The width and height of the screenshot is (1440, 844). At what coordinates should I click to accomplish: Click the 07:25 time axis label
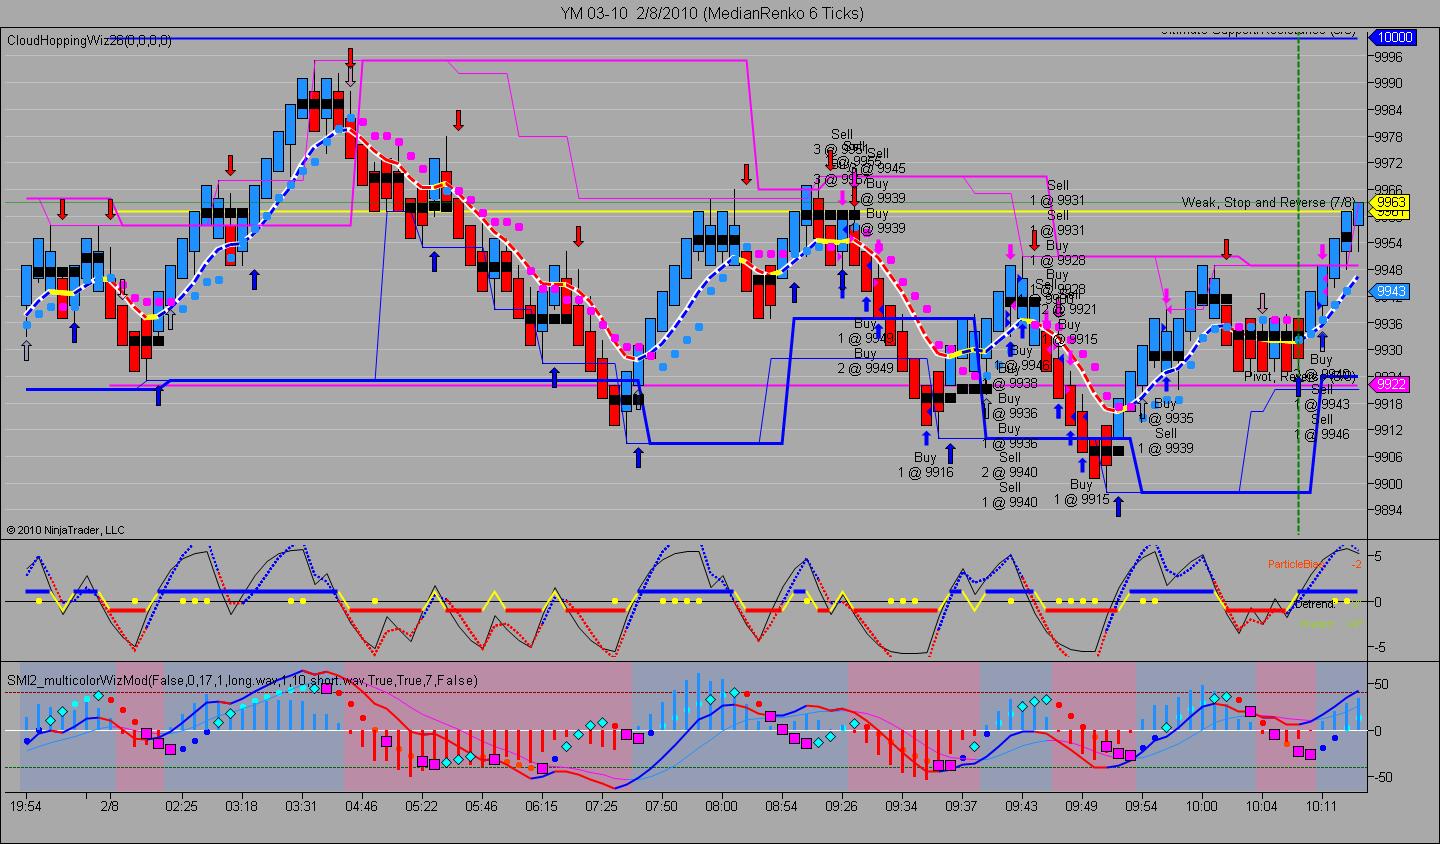pyautogui.click(x=601, y=805)
